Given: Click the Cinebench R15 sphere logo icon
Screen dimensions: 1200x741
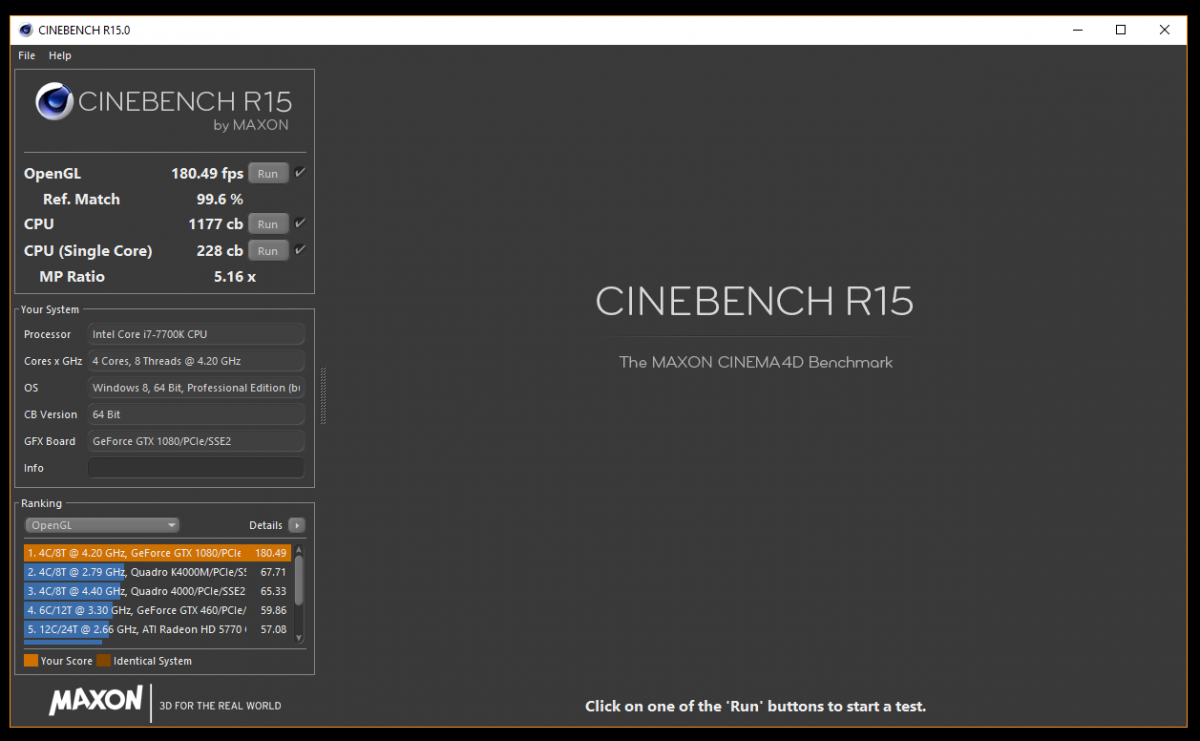Looking at the screenshot, I should [x=54, y=102].
